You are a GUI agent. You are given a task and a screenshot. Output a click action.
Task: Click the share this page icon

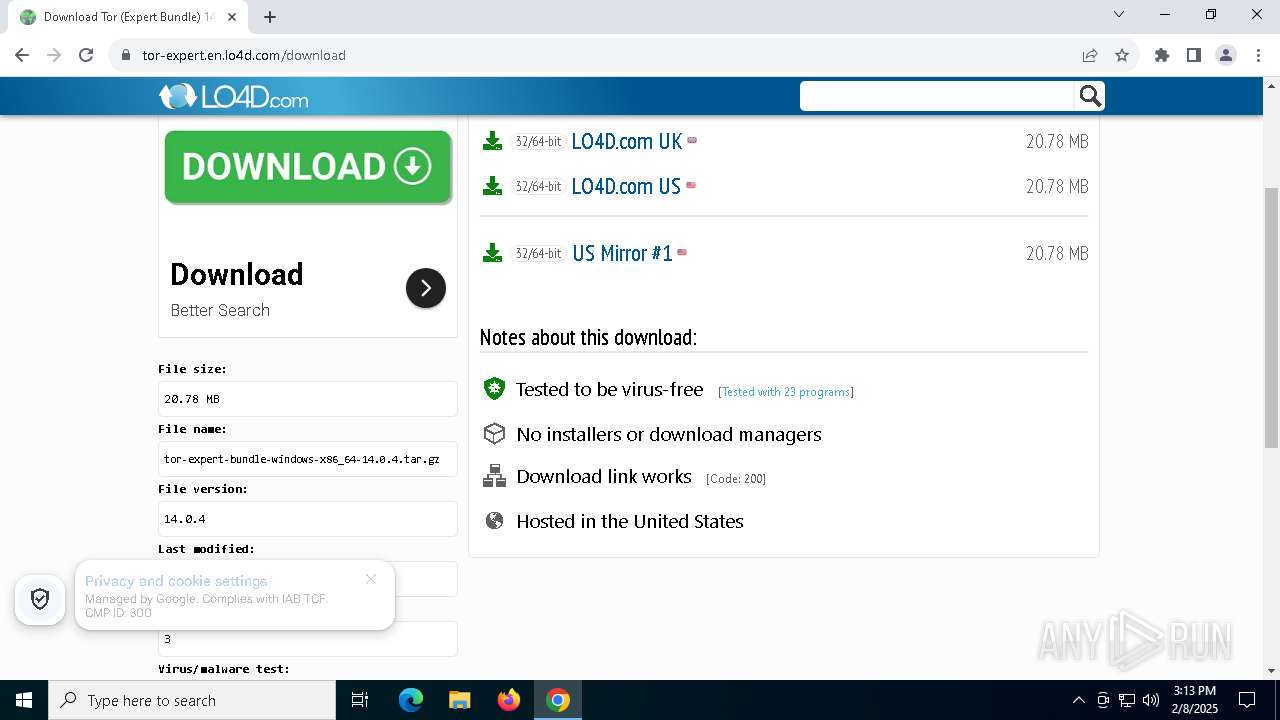1090,55
